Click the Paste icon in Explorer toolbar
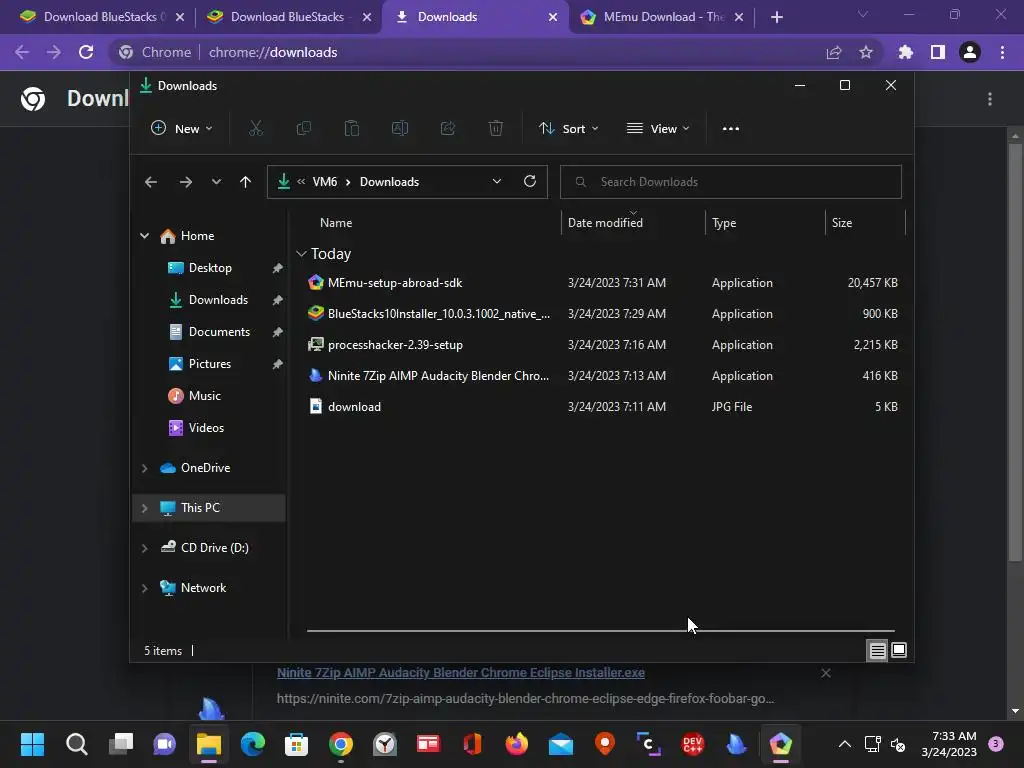1024x768 pixels. pyautogui.click(x=351, y=129)
